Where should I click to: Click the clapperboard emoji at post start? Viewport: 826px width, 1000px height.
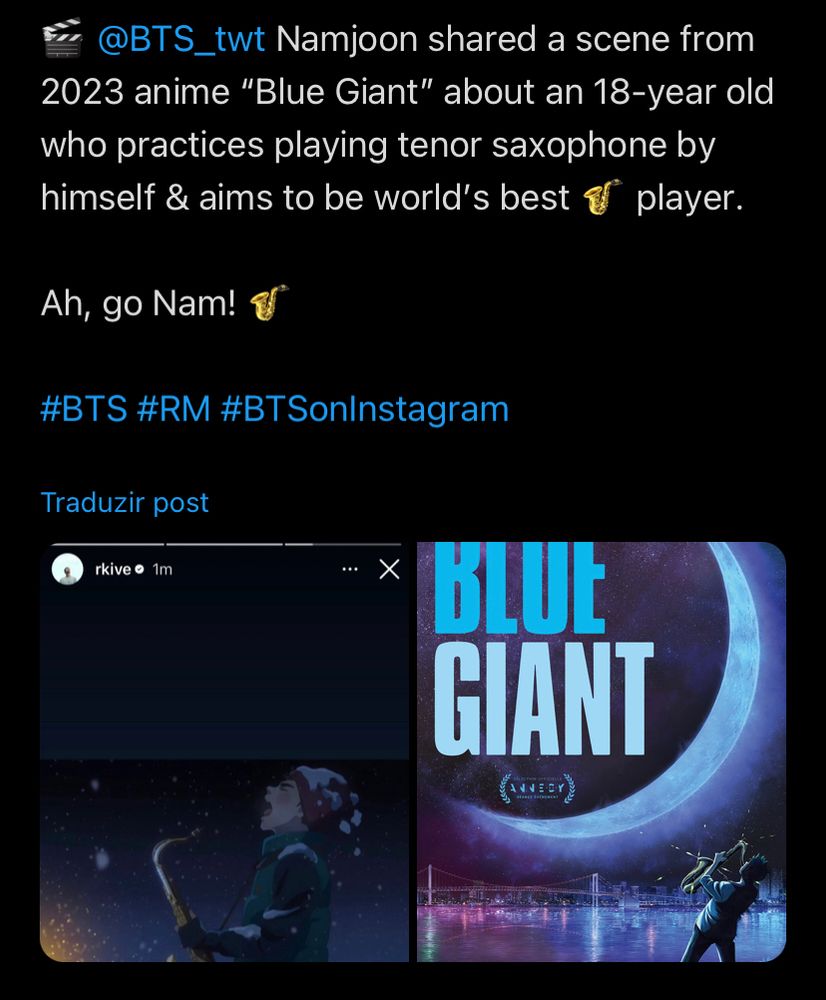coord(62,38)
